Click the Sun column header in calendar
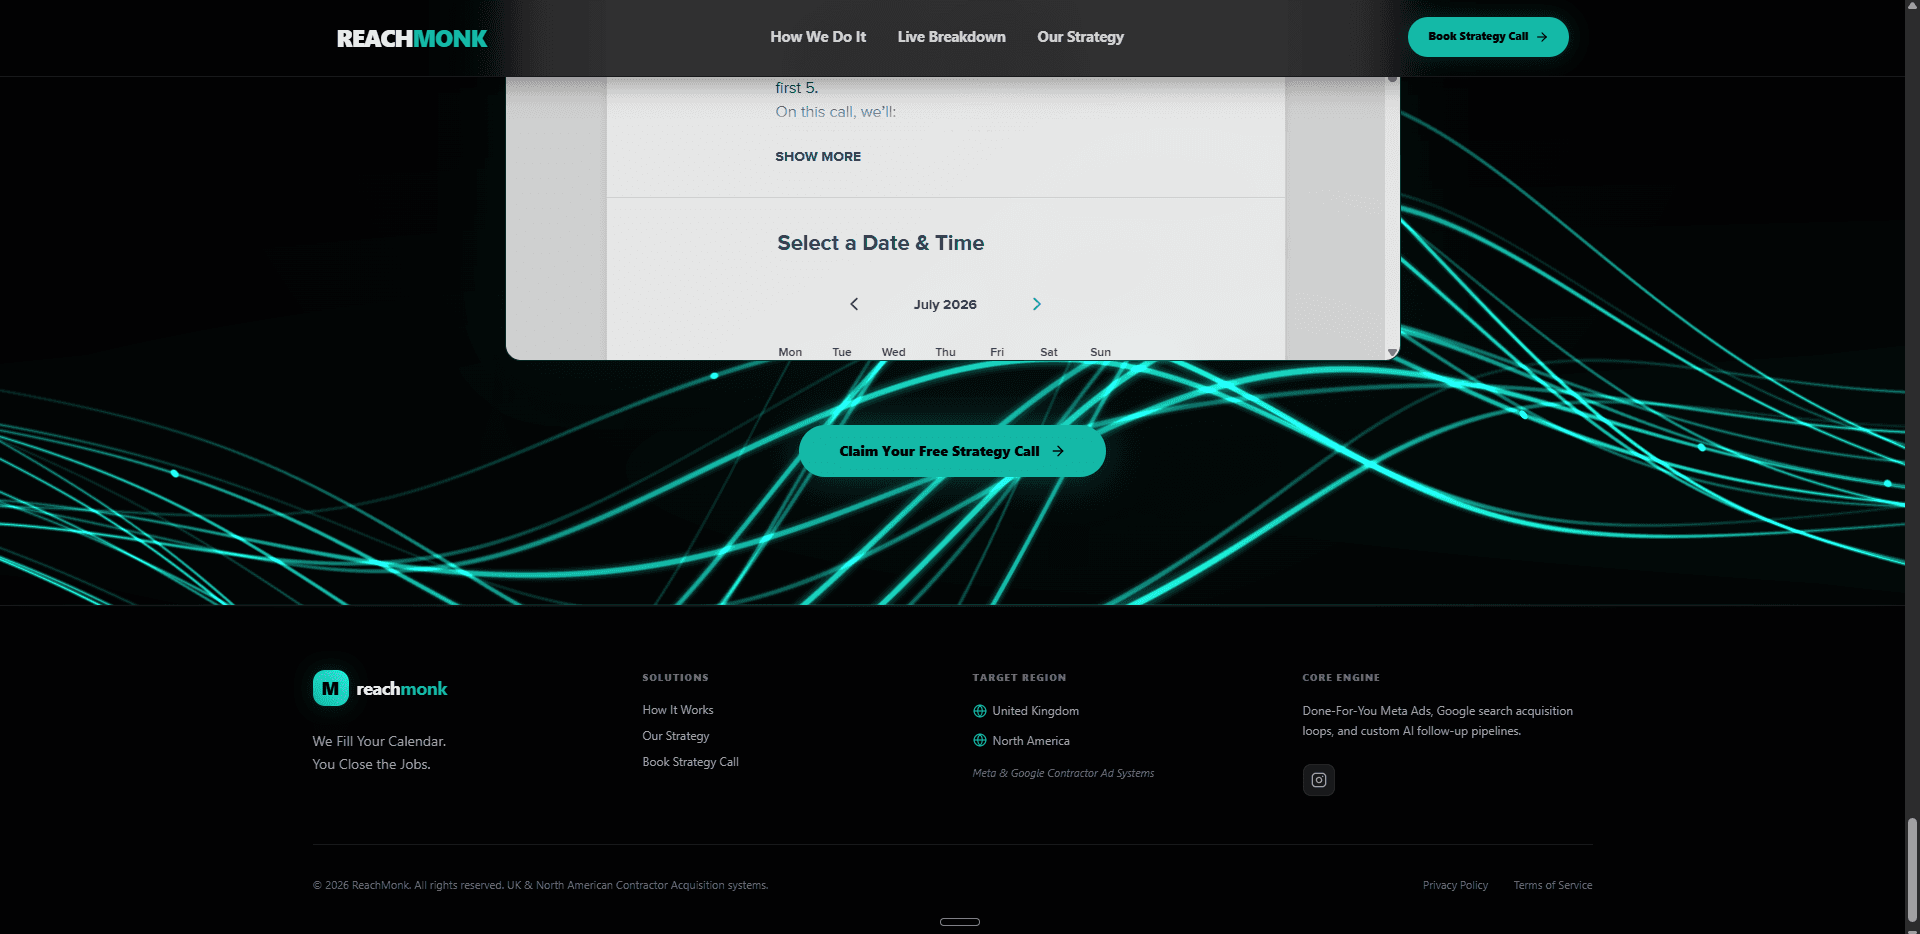 [x=1100, y=352]
